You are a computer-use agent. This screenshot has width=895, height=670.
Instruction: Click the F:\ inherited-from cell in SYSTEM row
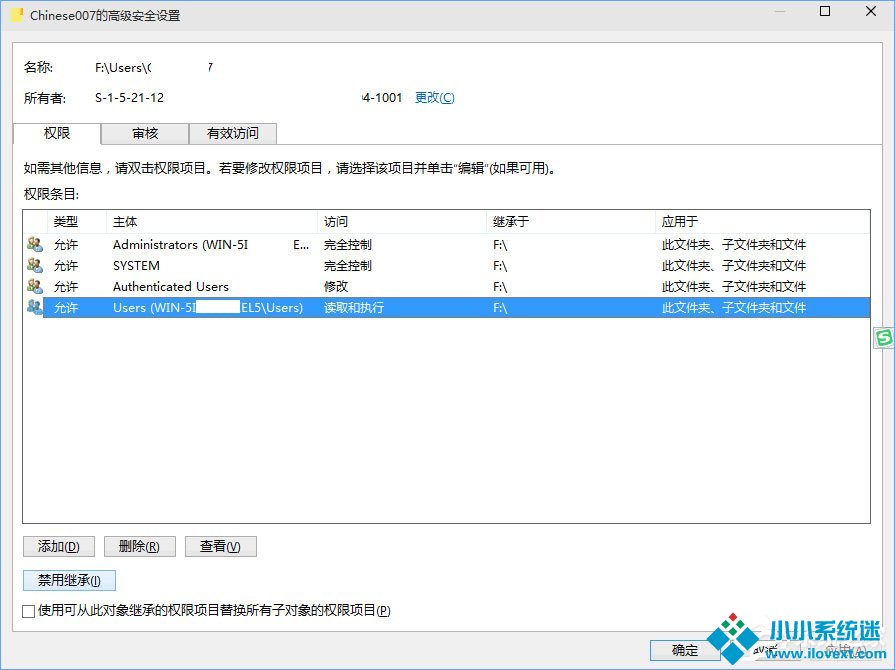(500, 266)
